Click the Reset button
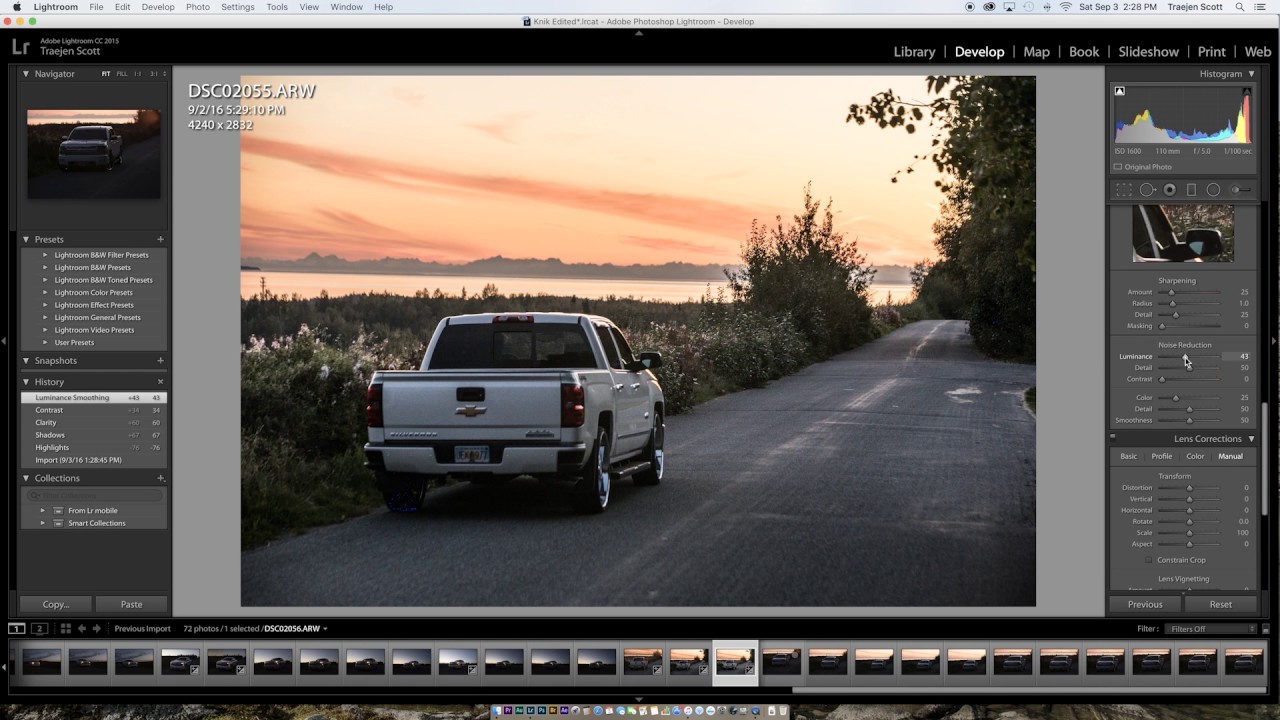Image resolution: width=1280 pixels, height=720 pixels. [1220, 604]
